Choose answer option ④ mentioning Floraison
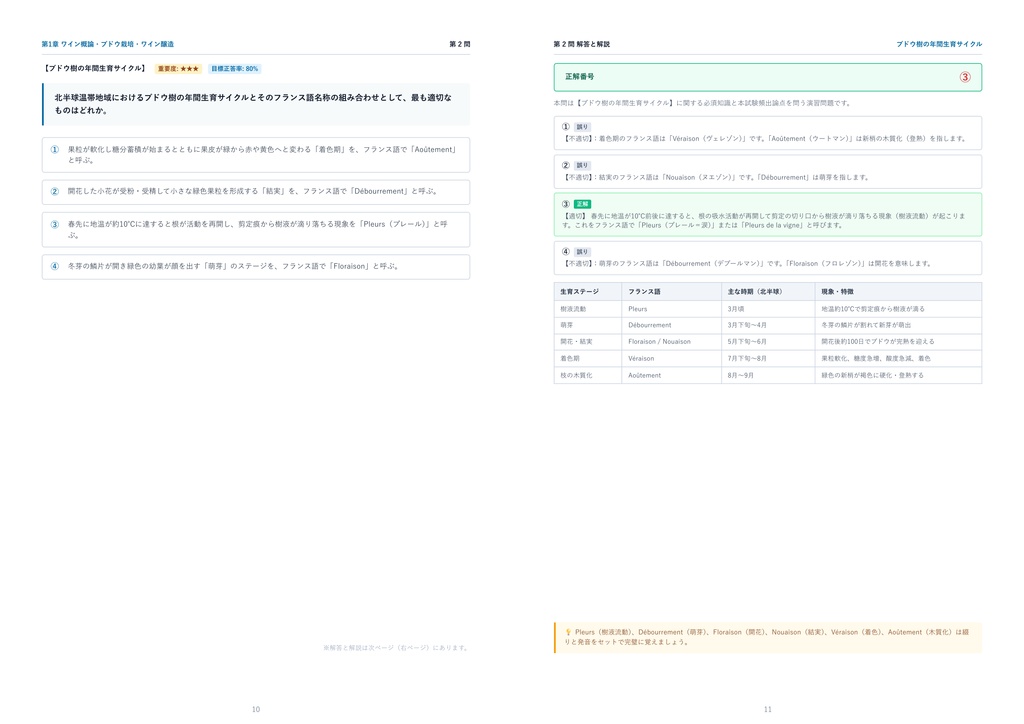Screen dimensions: 1024x724 pyautogui.click(x=256, y=266)
